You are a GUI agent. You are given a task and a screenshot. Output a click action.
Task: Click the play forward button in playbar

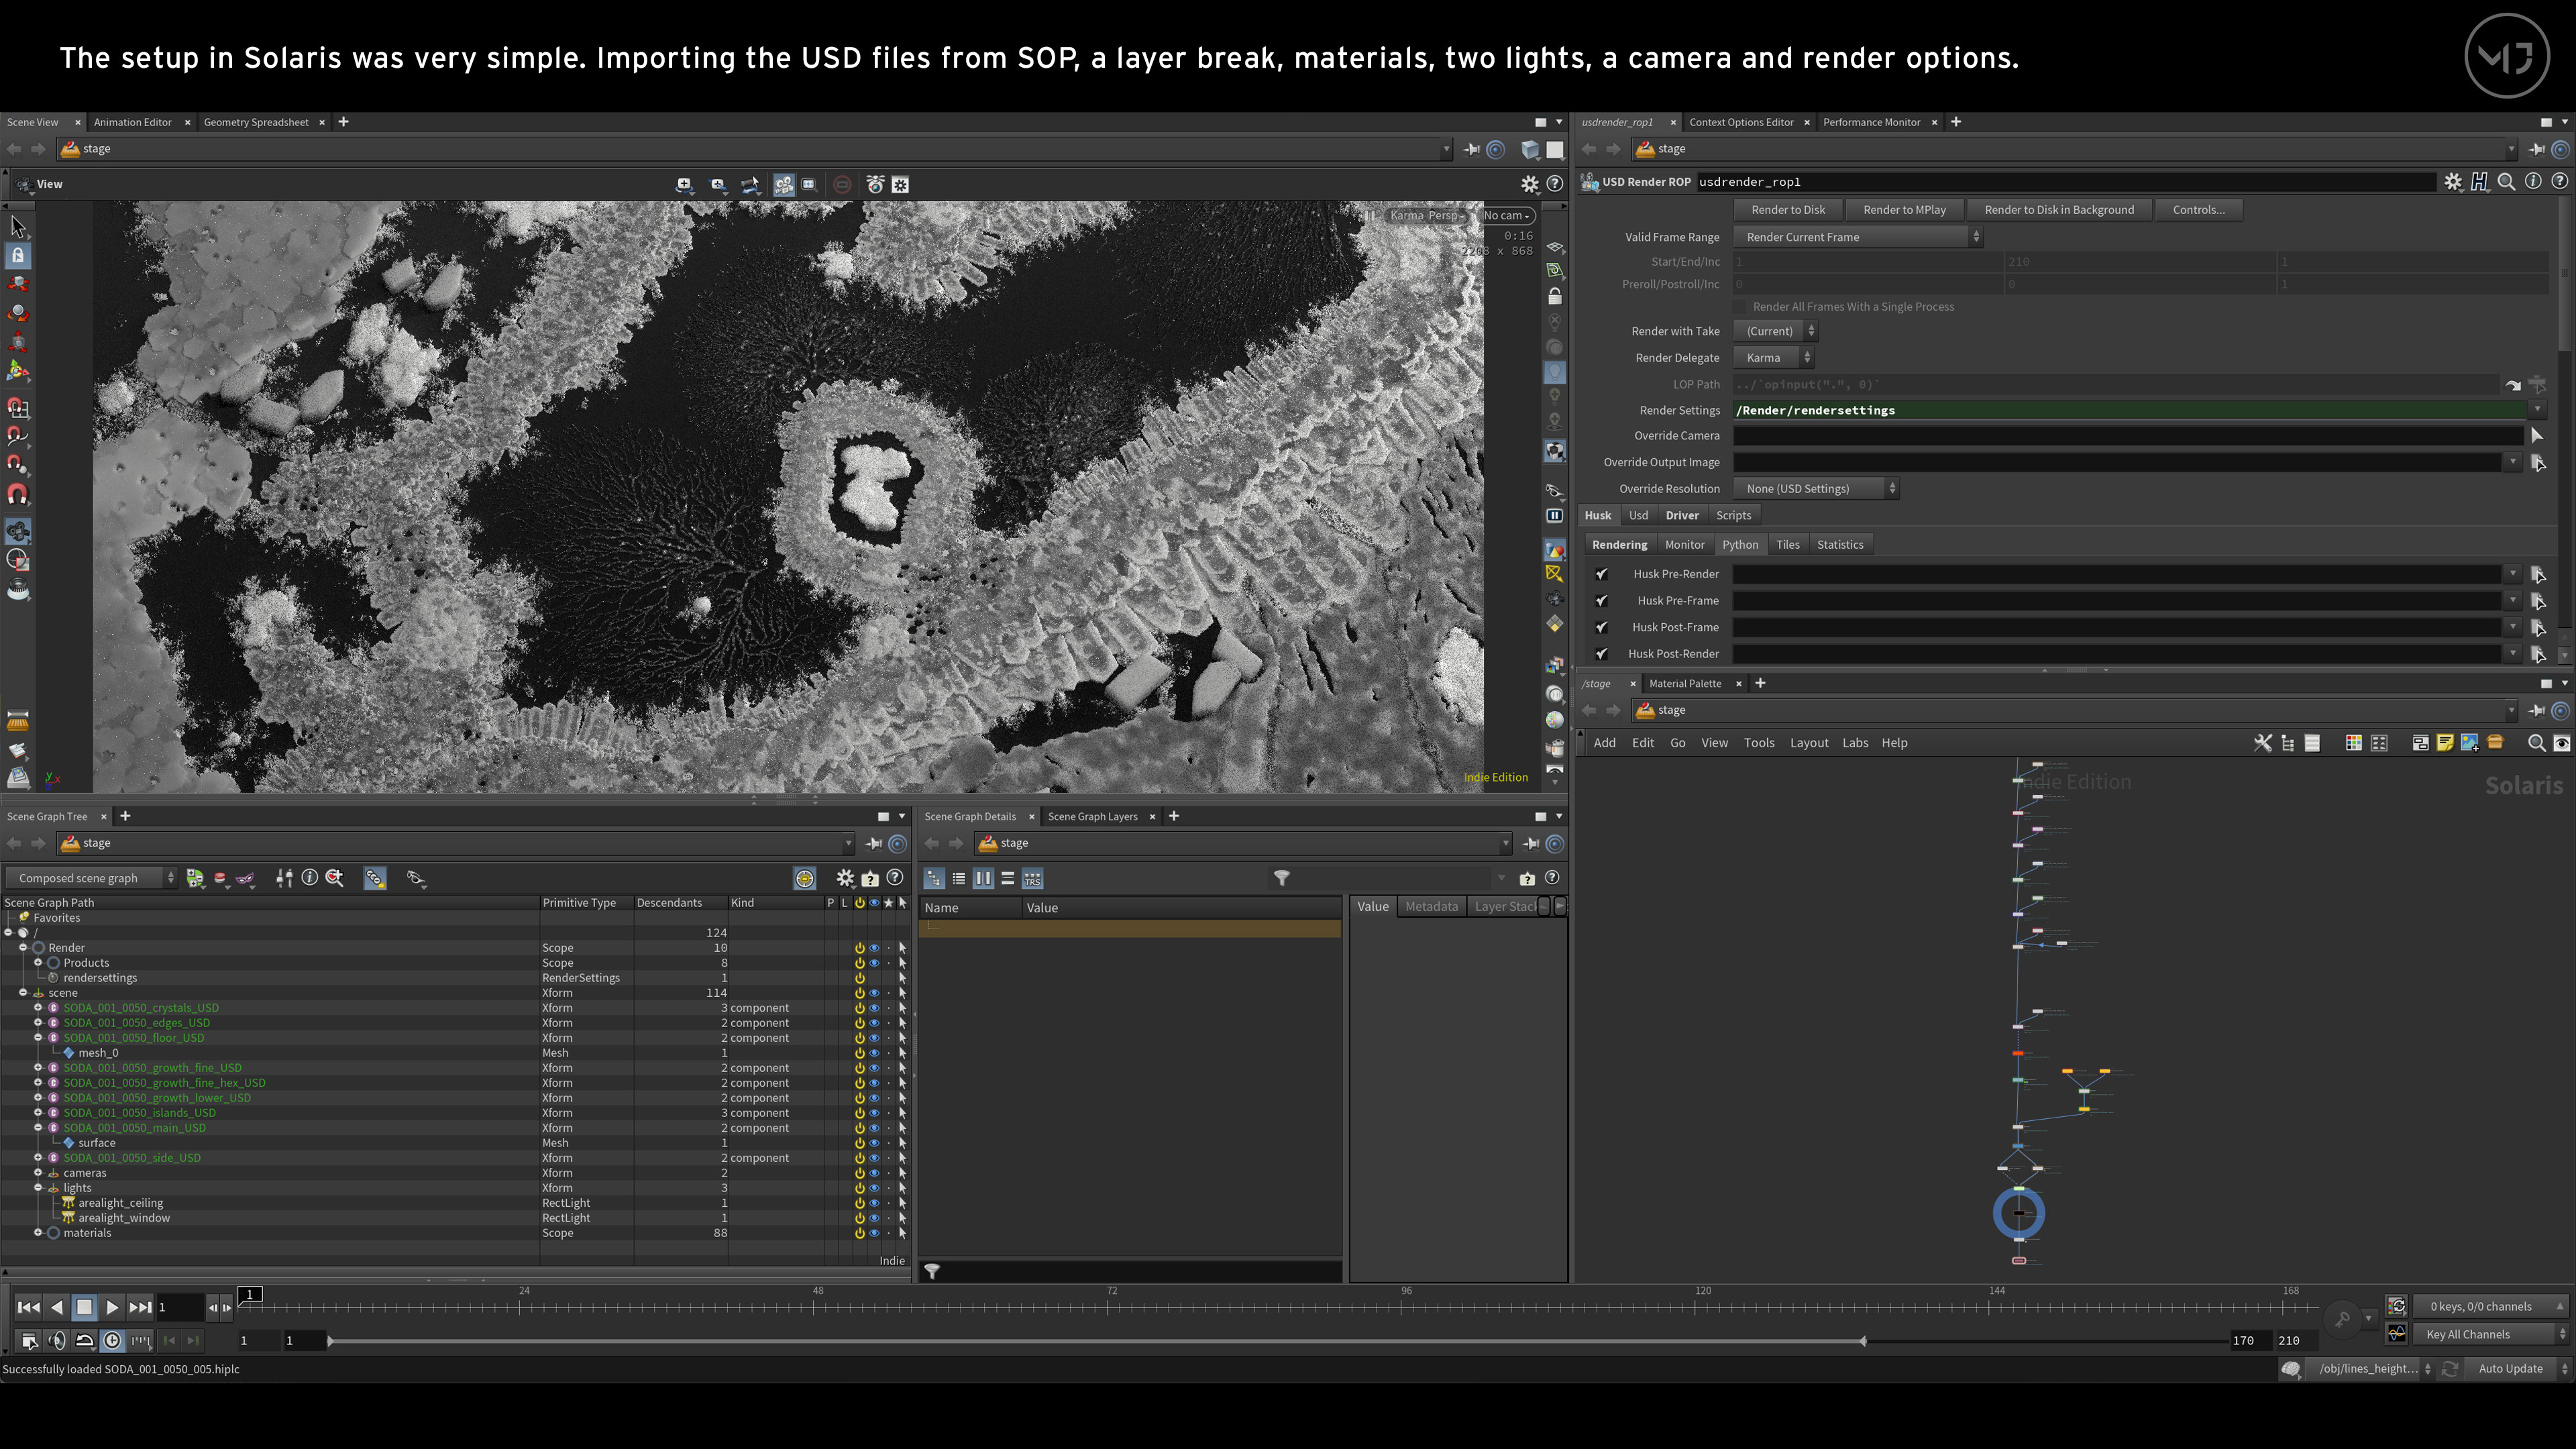click(x=112, y=1307)
